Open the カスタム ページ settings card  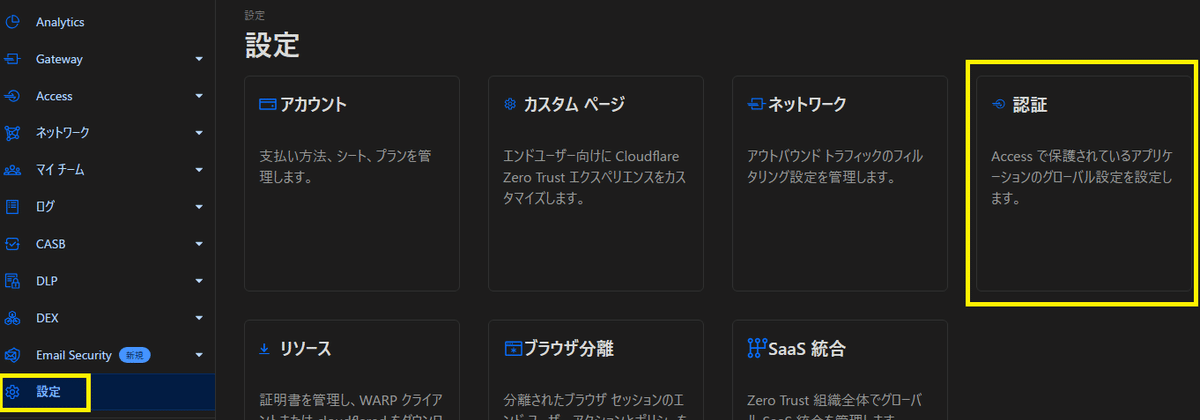pyautogui.click(x=595, y=183)
